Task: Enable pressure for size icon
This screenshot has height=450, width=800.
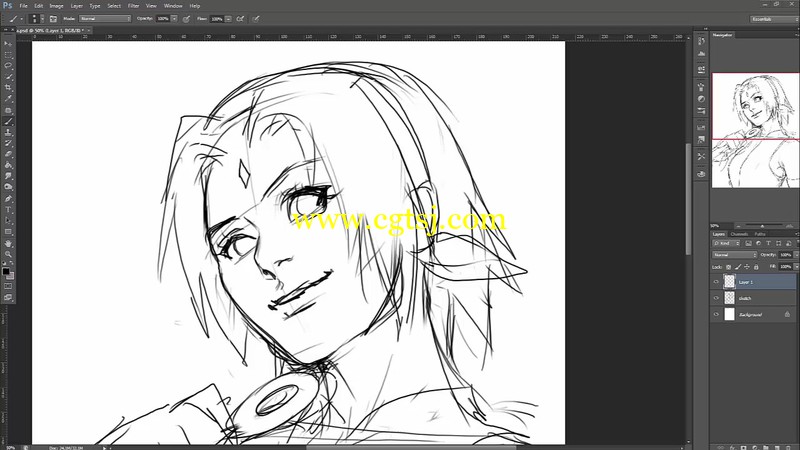Action: (x=256, y=19)
